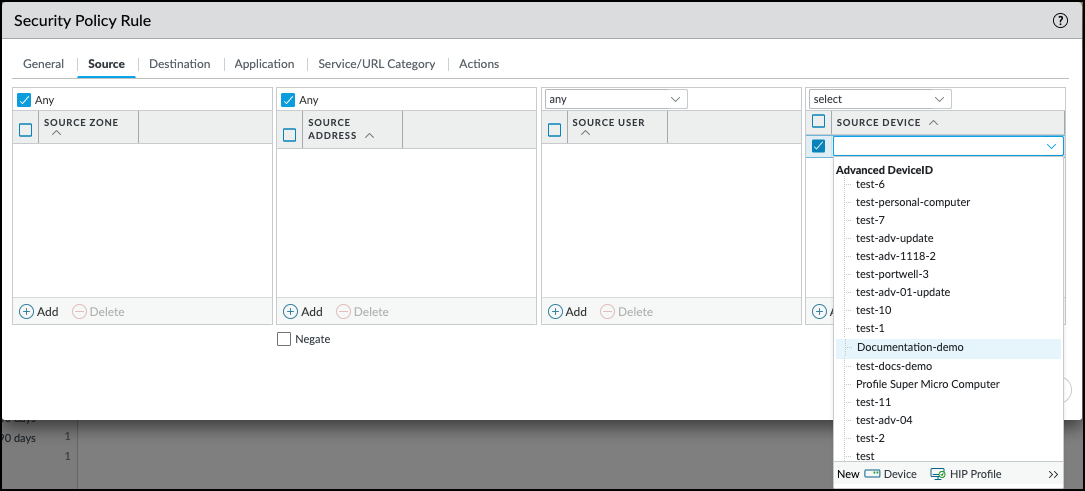
Task: Uncheck Any for source address
Action: pos(289,100)
